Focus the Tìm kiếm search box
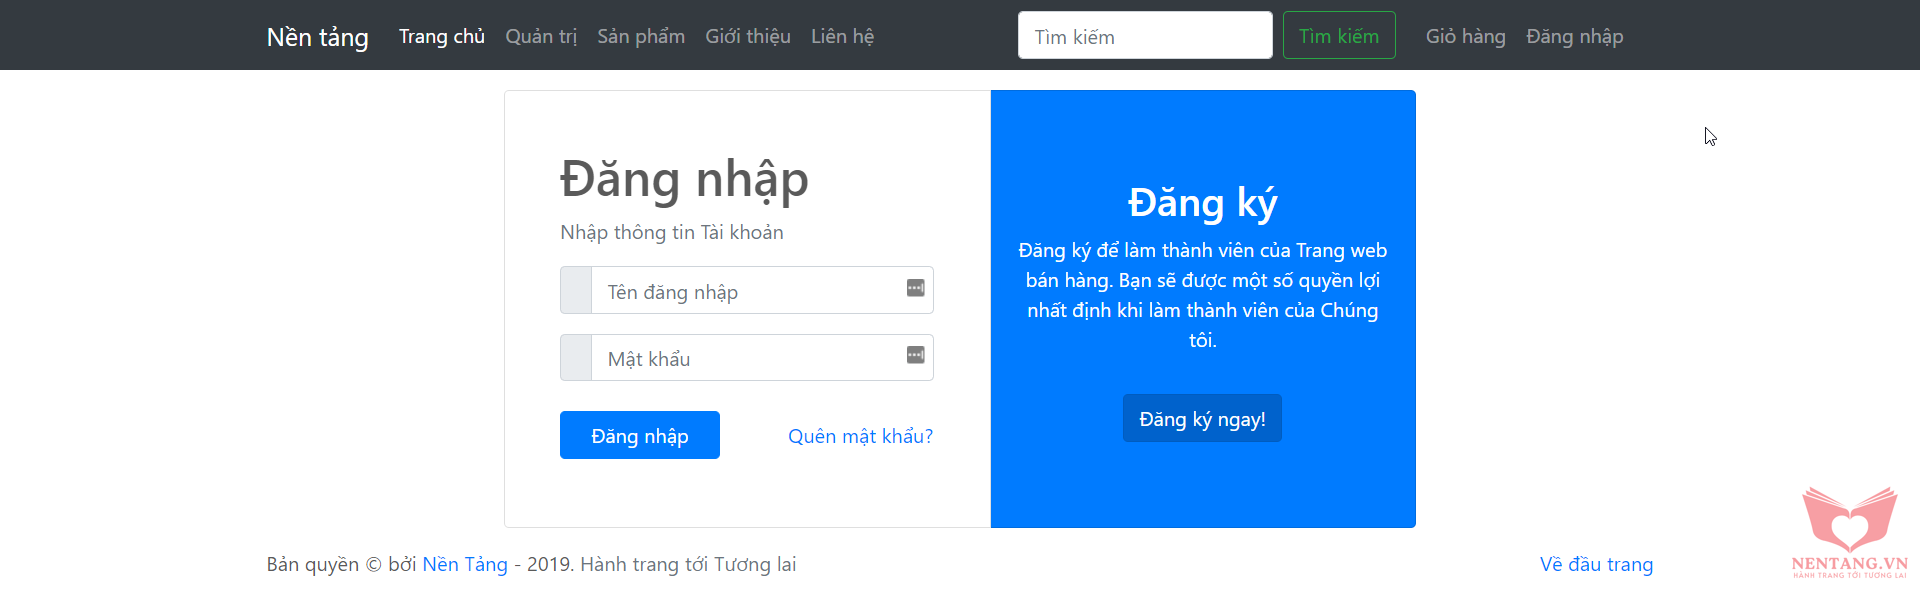 tap(1144, 36)
